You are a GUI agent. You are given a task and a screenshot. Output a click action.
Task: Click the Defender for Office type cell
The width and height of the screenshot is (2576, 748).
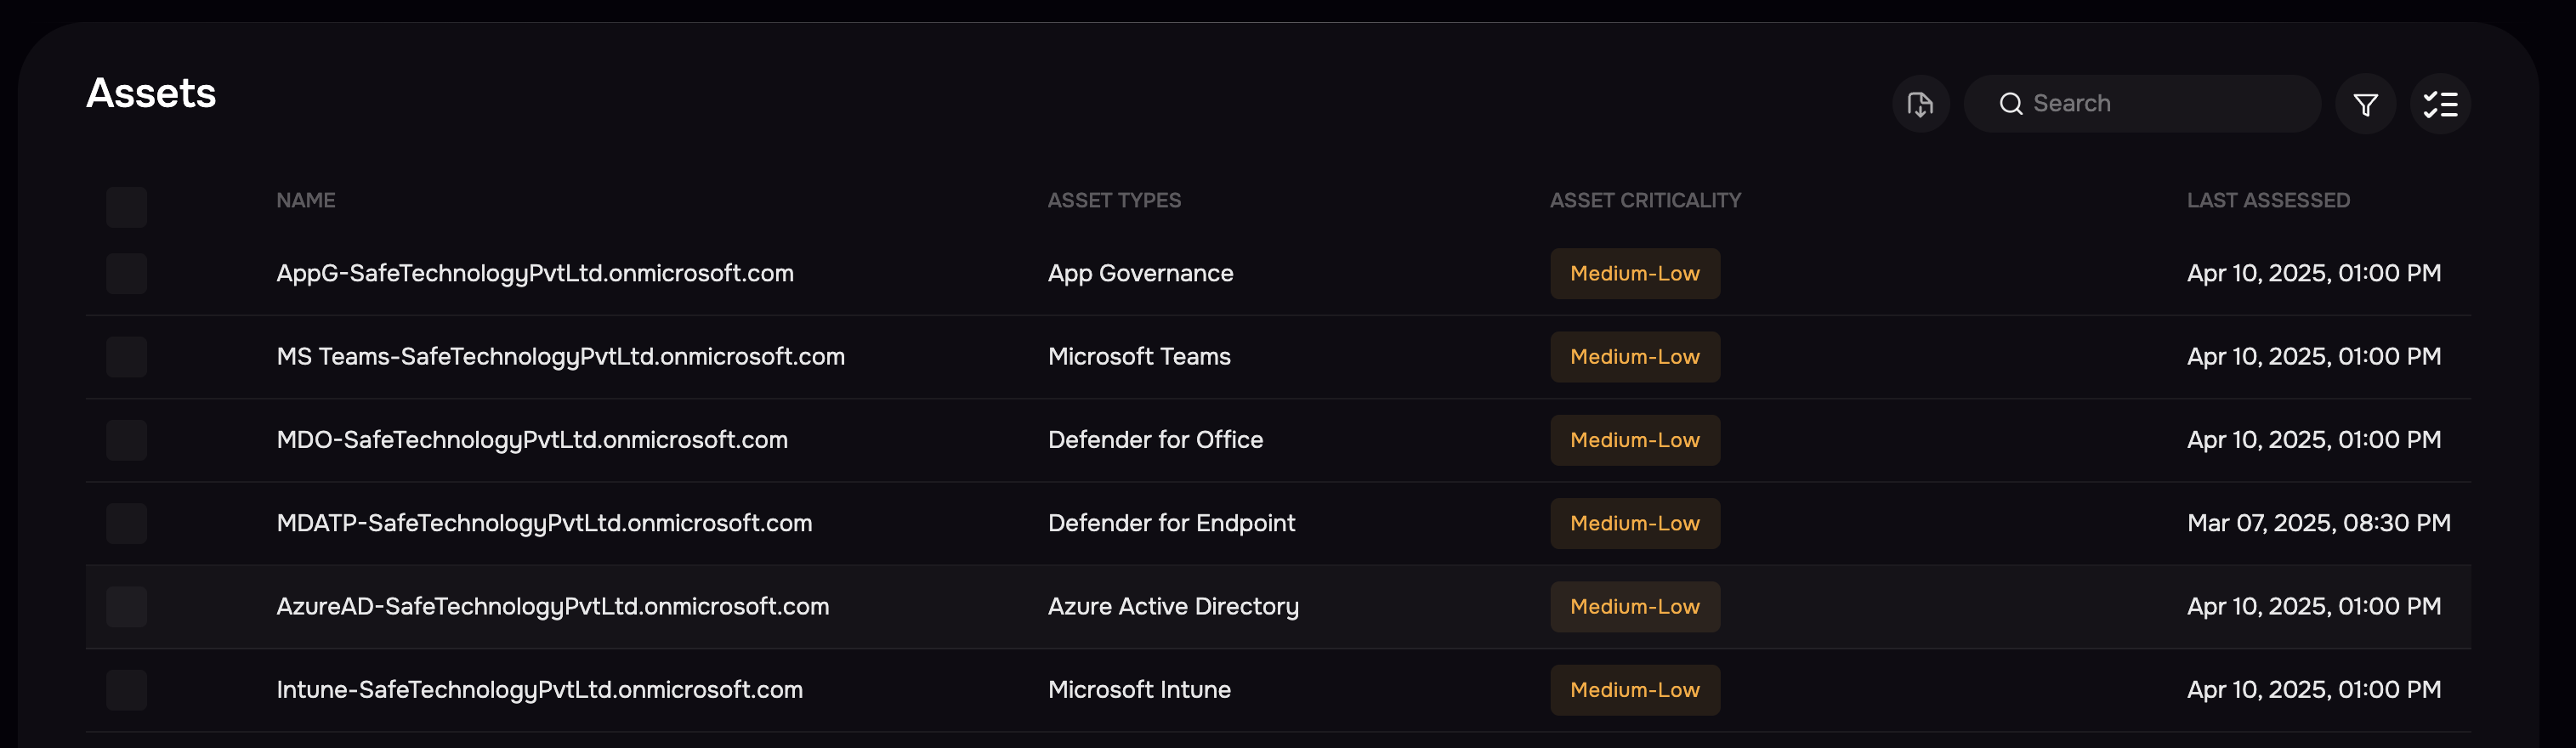[1155, 440]
